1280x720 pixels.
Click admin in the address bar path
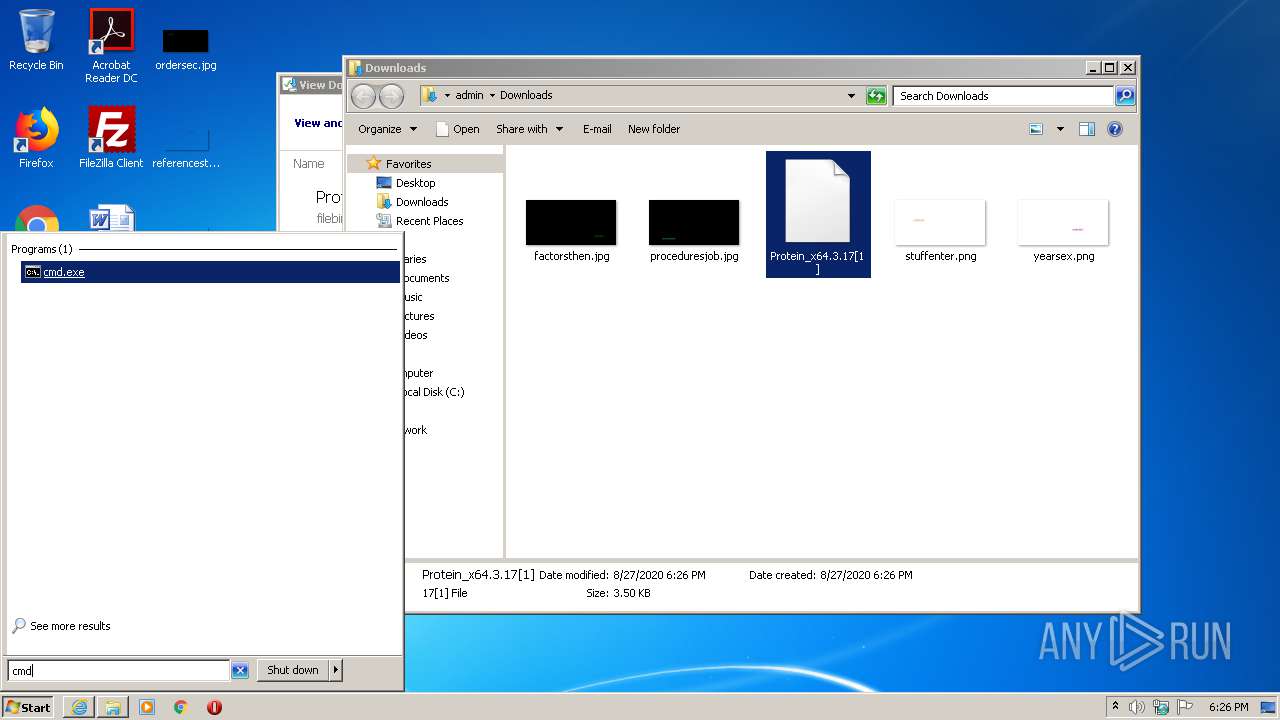tap(469, 95)
